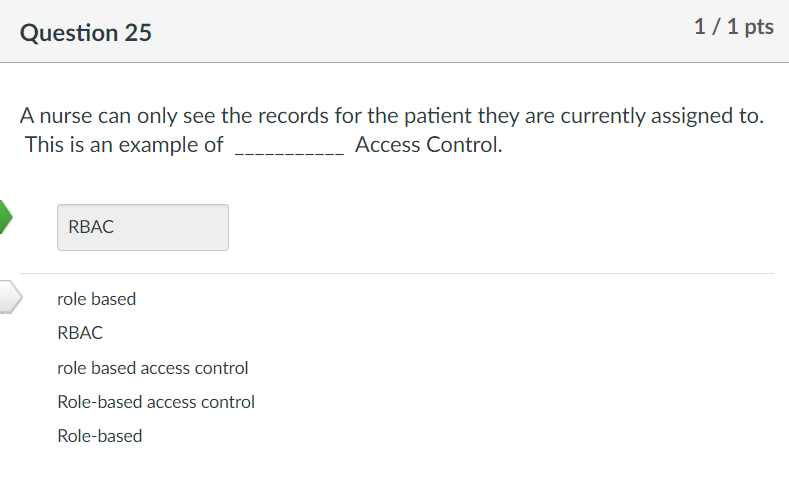Screen dimensions: 789x479
Task: Click the divider line below the answer box
Action: 397,274
